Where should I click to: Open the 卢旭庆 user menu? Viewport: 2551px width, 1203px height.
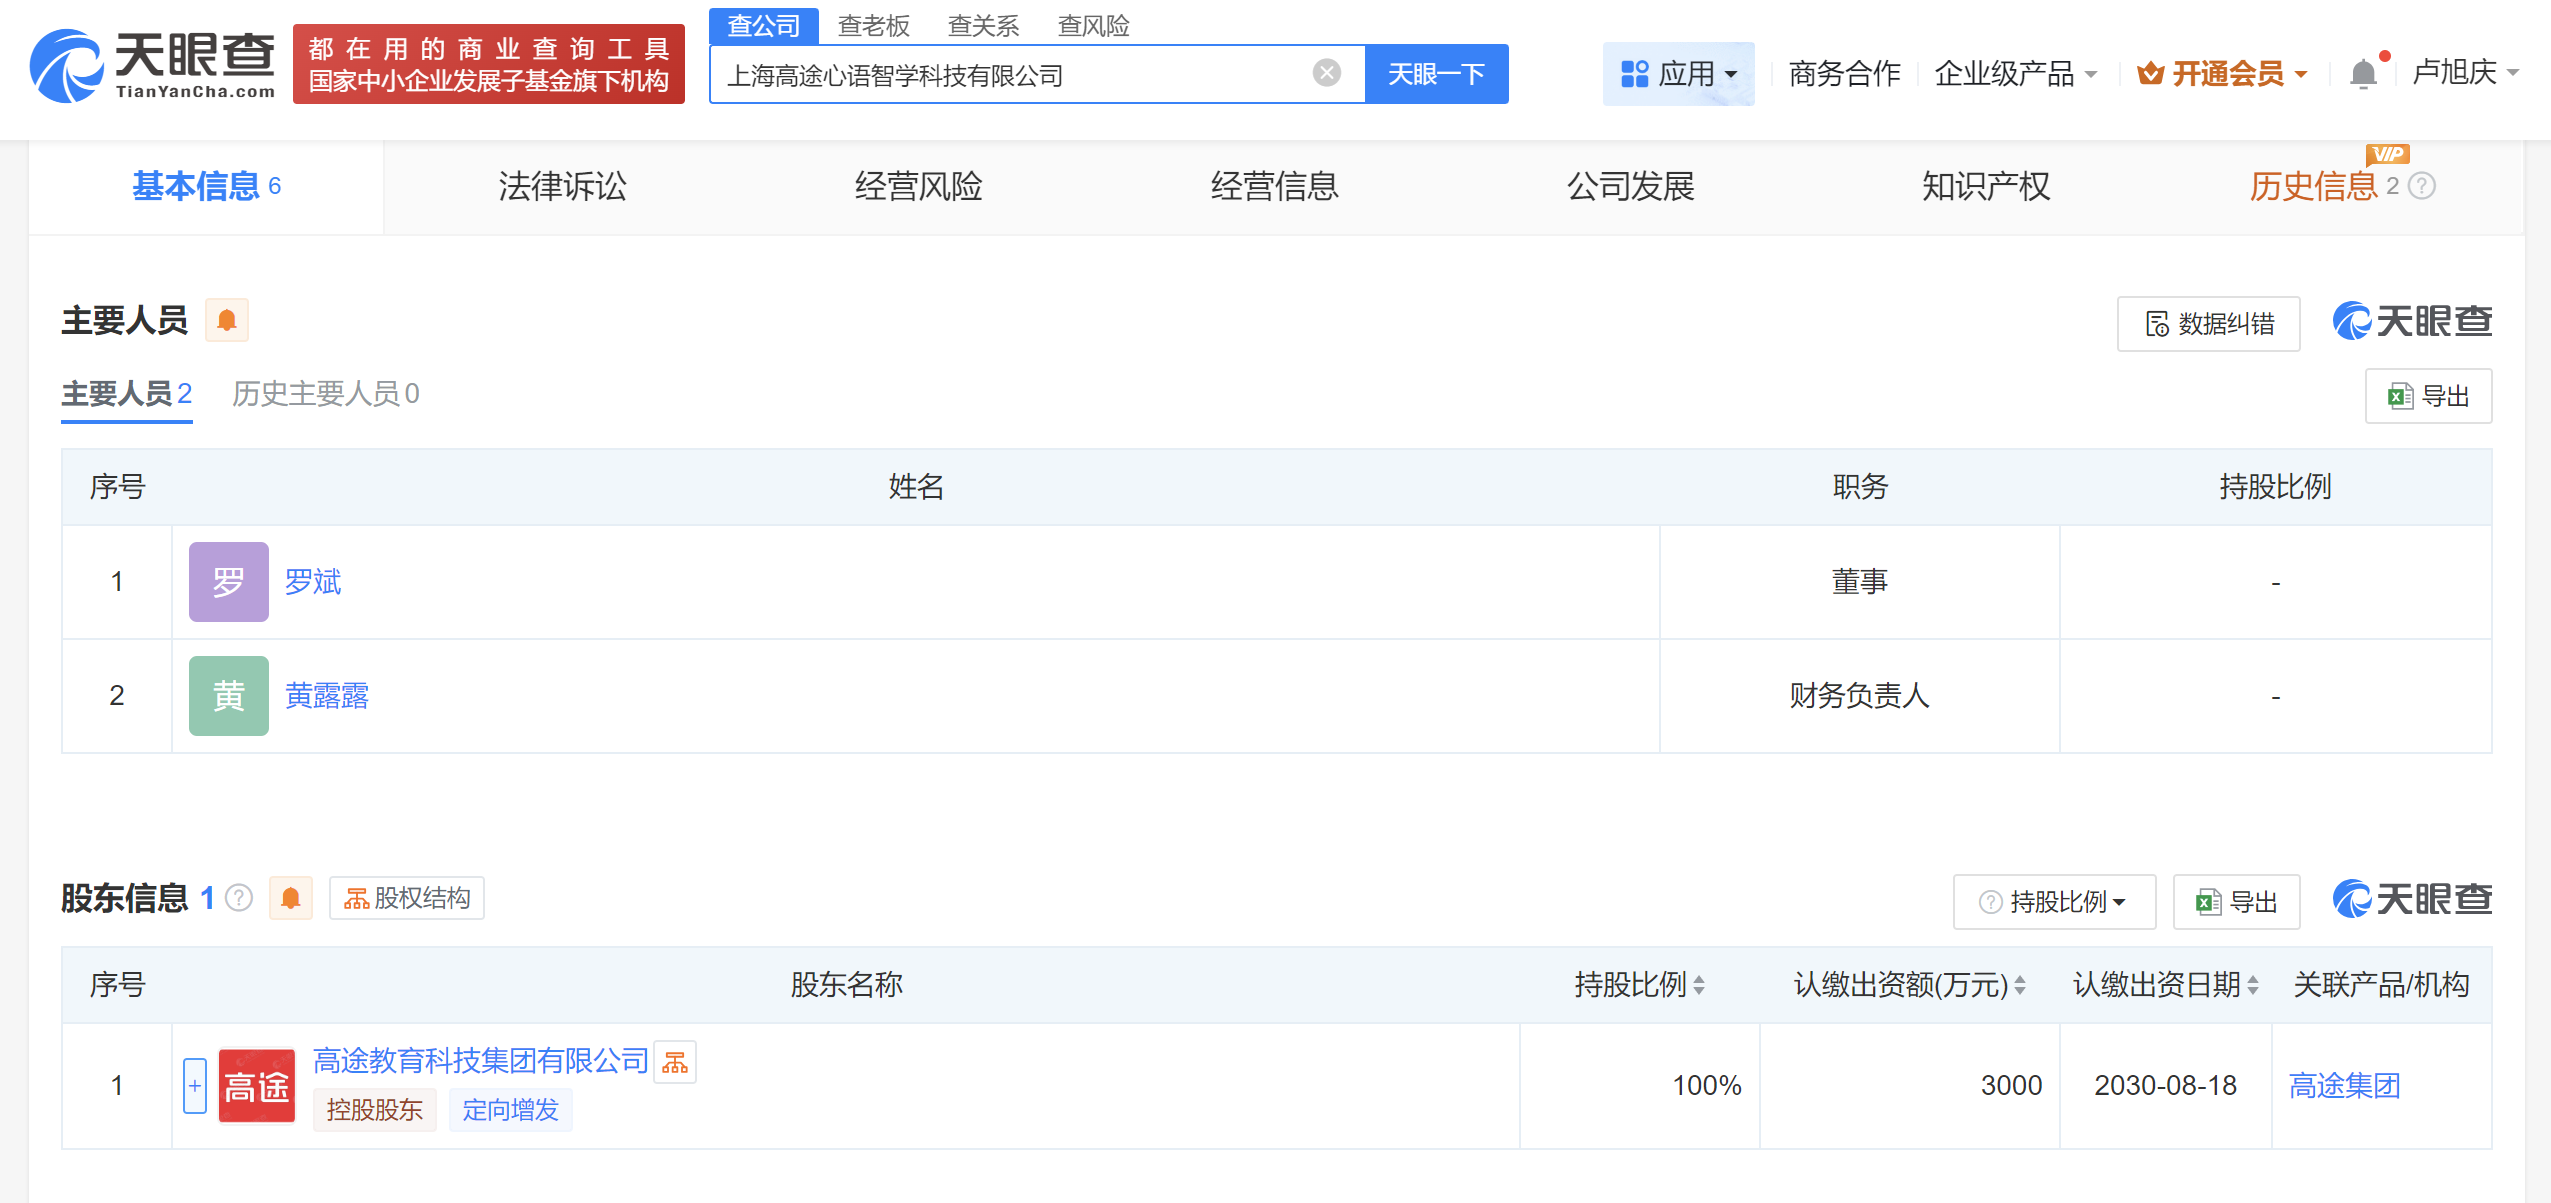pos(2465,72)
